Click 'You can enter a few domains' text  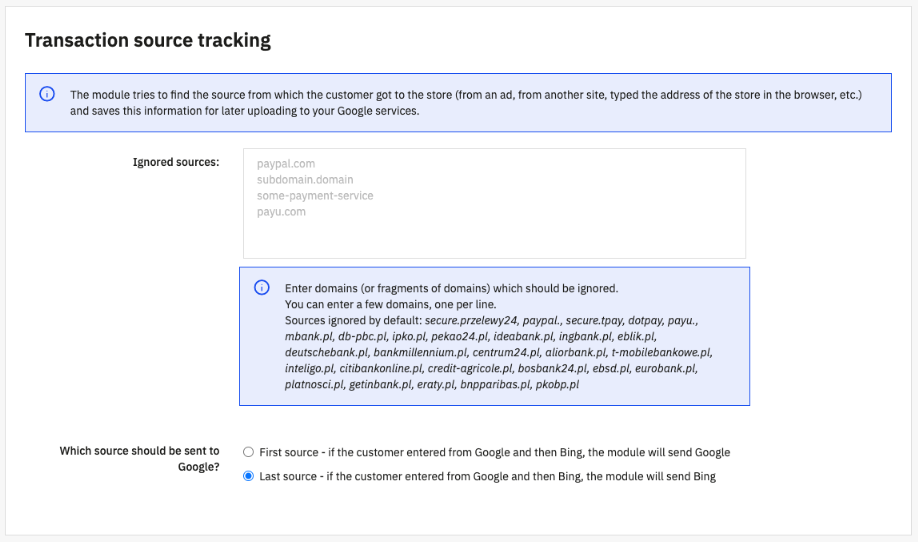coord(390,304)
